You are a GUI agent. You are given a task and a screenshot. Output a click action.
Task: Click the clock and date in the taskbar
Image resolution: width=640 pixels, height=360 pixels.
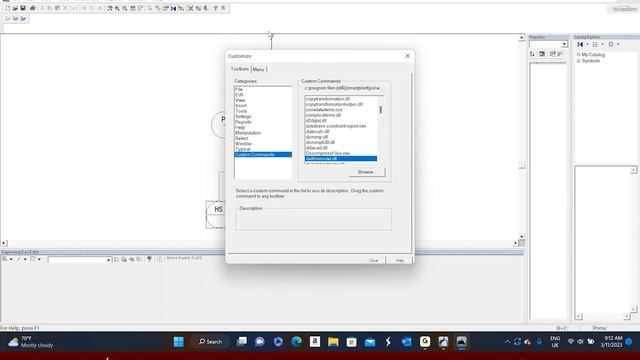611,342
